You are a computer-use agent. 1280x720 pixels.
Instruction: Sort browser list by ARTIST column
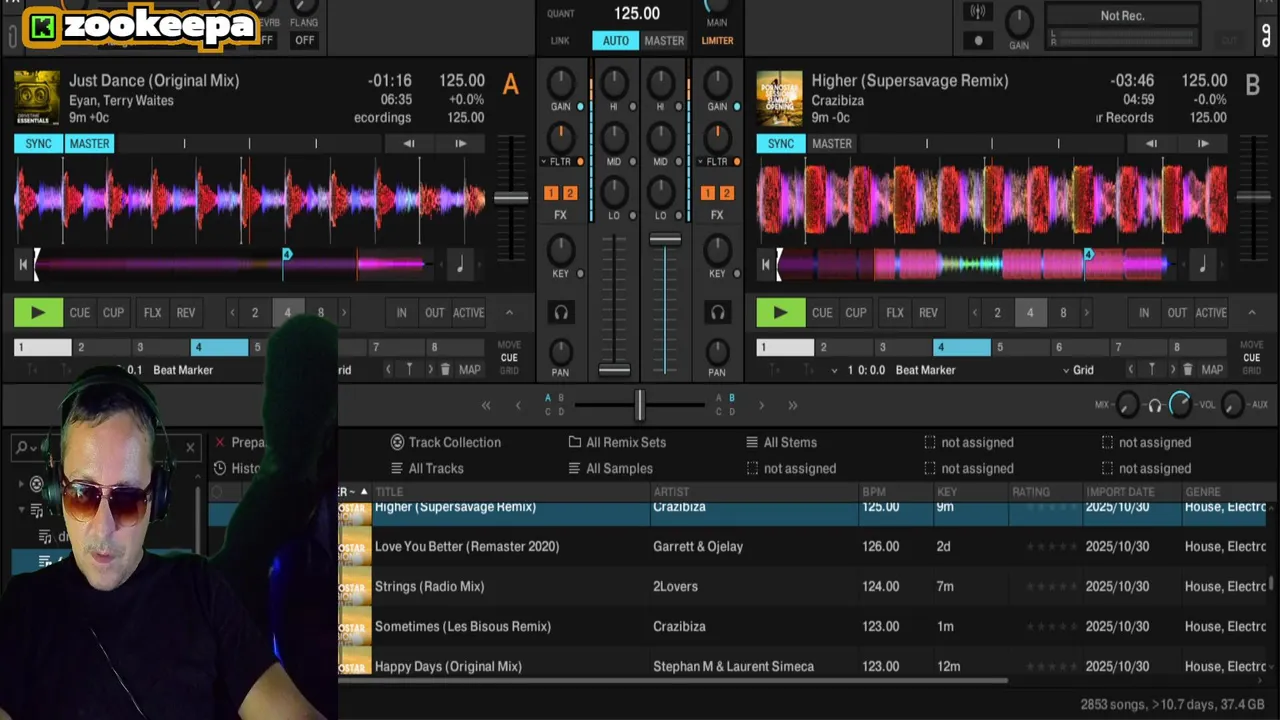click(672, 492)
